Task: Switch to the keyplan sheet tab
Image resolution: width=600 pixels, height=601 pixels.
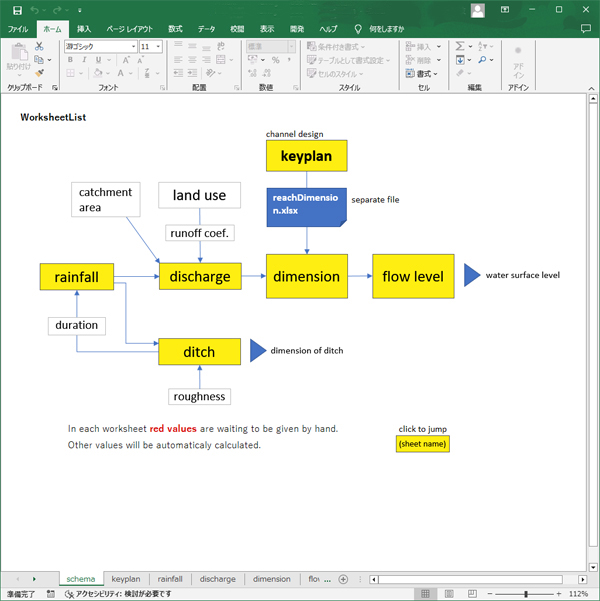Action: click(x=126, y=579)
